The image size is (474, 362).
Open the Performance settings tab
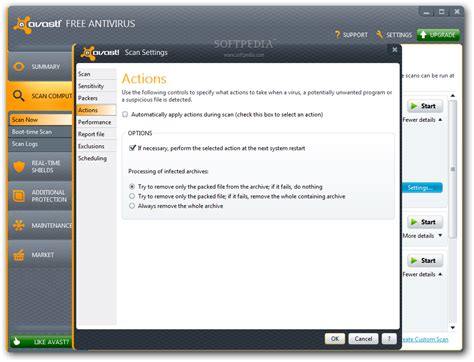pyautogui.click(x=96, y=122)
